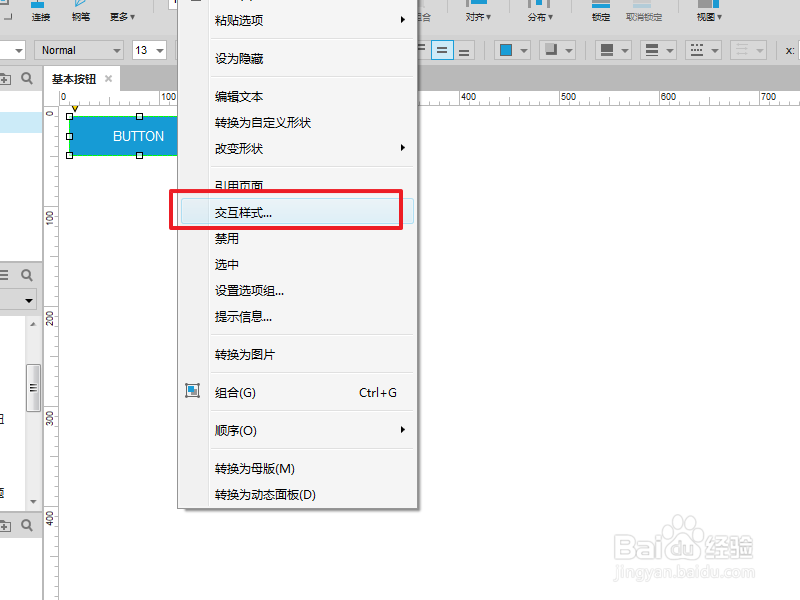The width and height of the screenshot is (800, 600).
Task: Select the 连接 connector tool
Action: [x=40, y=11]
